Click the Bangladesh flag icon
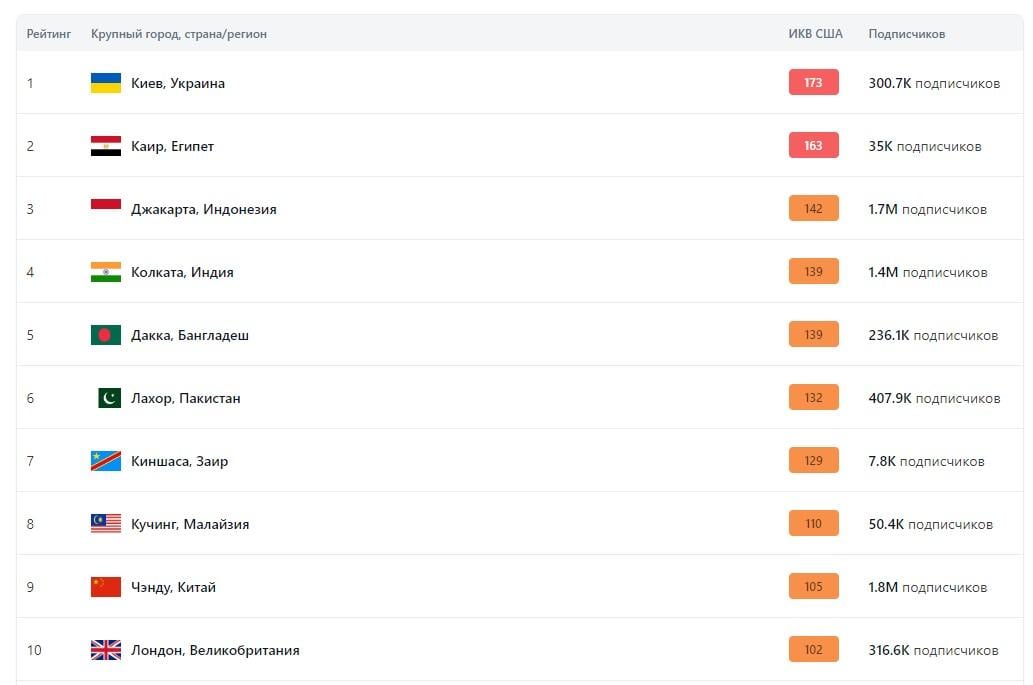Viewport: 1033px width, 685px height. point(105,335)
